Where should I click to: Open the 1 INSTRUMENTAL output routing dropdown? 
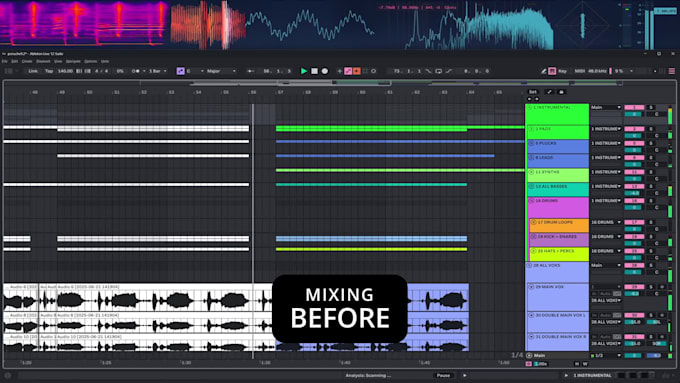click(606, 107)
